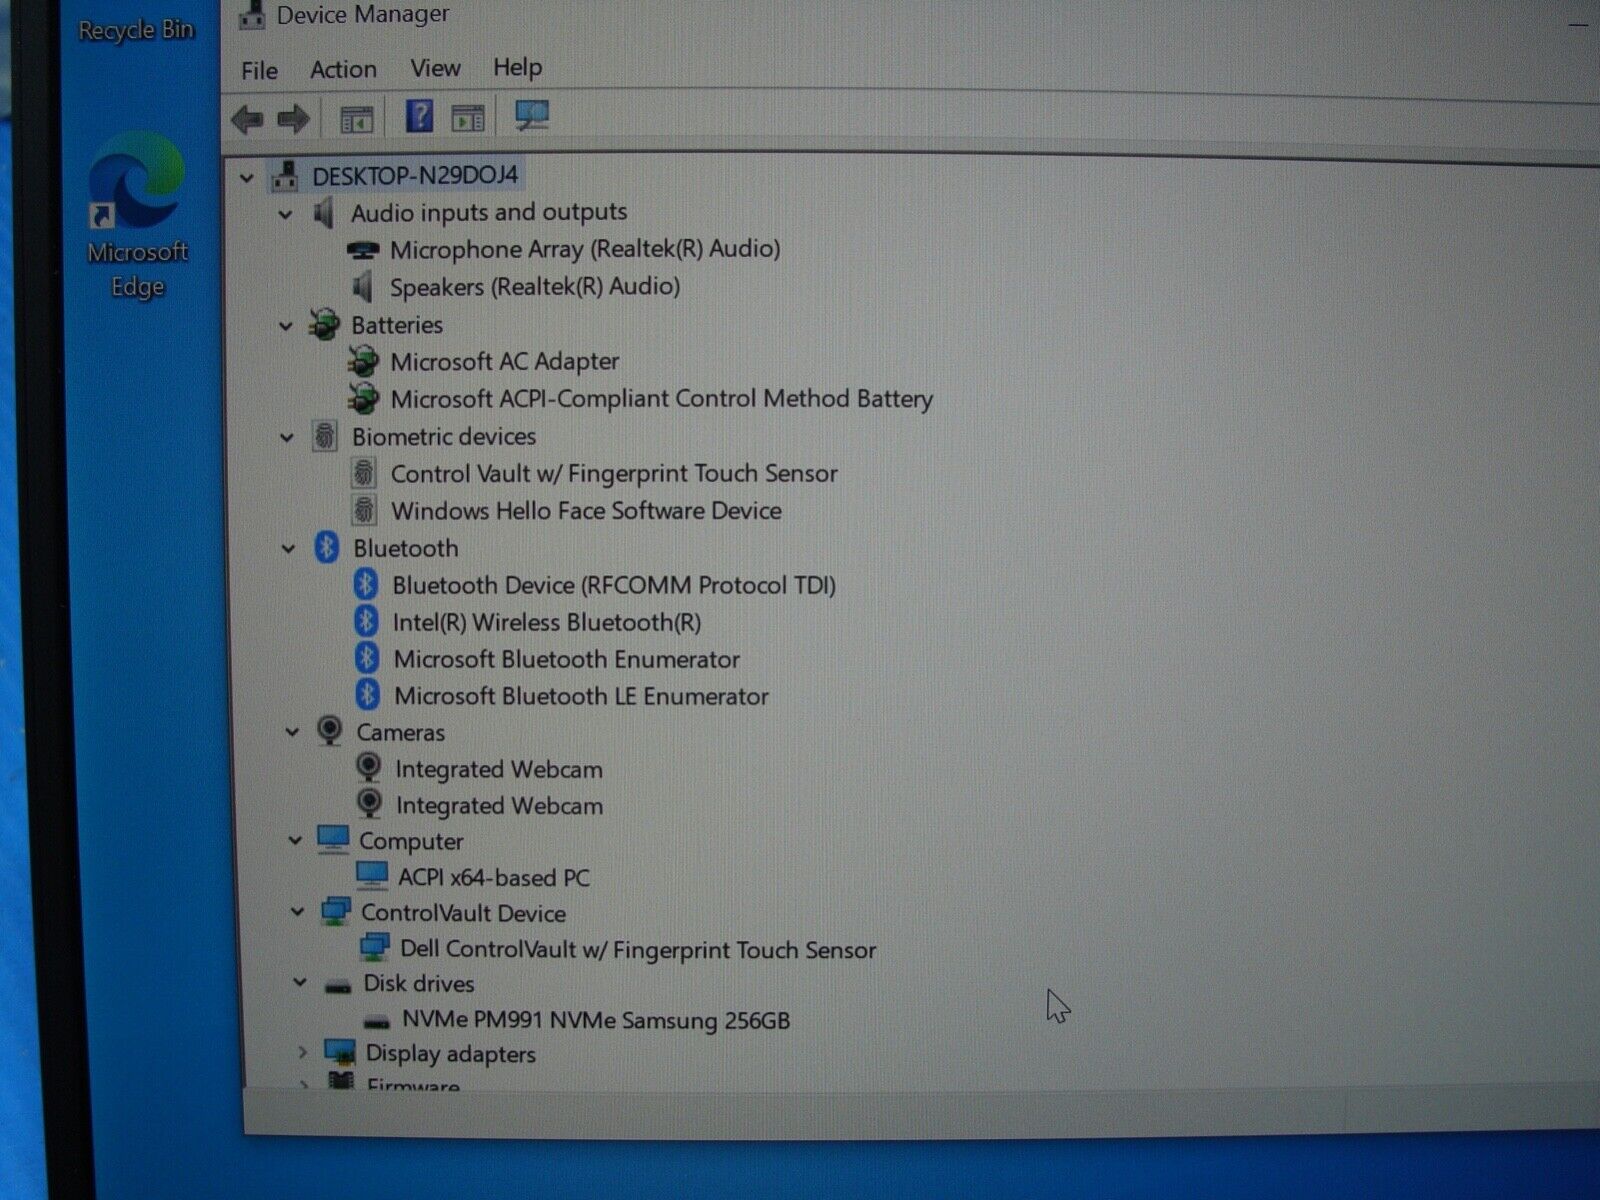The image size is (1600, 1200).
Task: Collapse the Computer category
Action: [x=295, y=840]
